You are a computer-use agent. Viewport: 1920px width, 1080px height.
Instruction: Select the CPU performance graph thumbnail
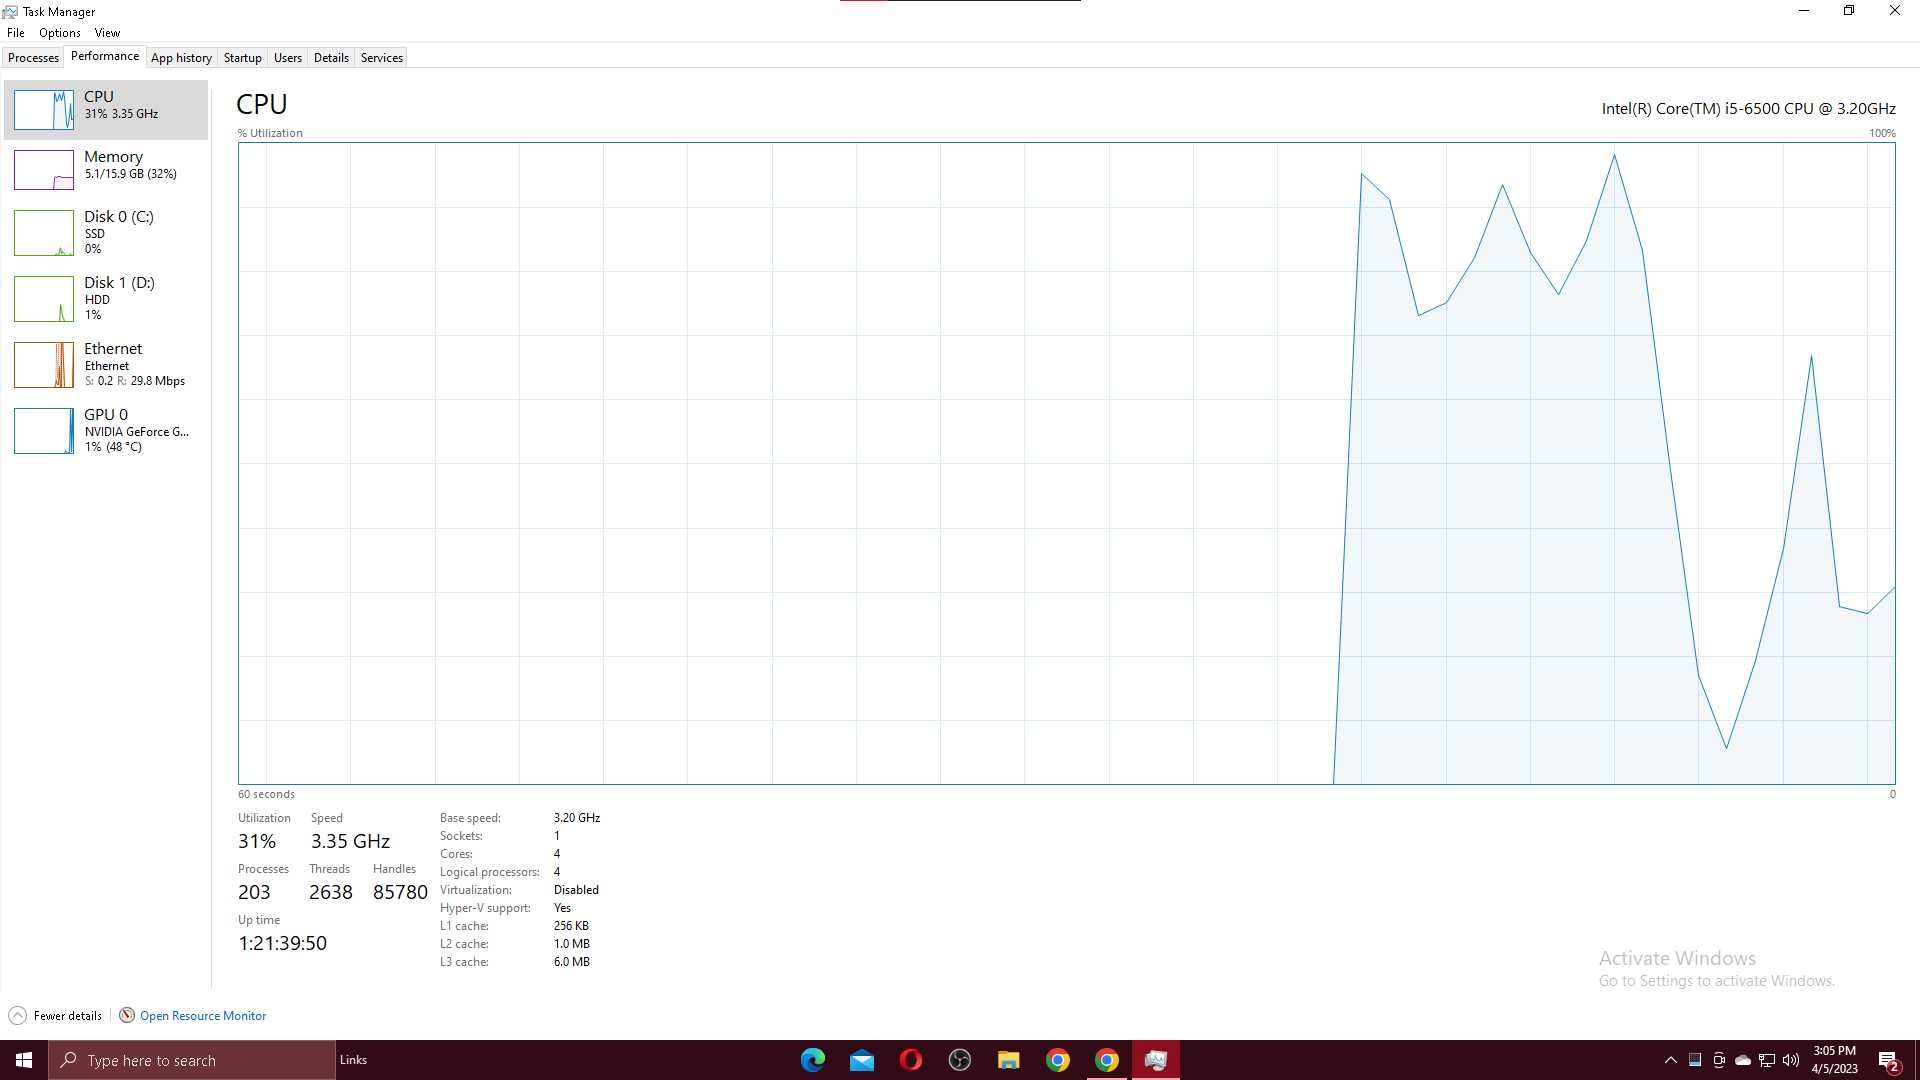(x=43, y=110)
